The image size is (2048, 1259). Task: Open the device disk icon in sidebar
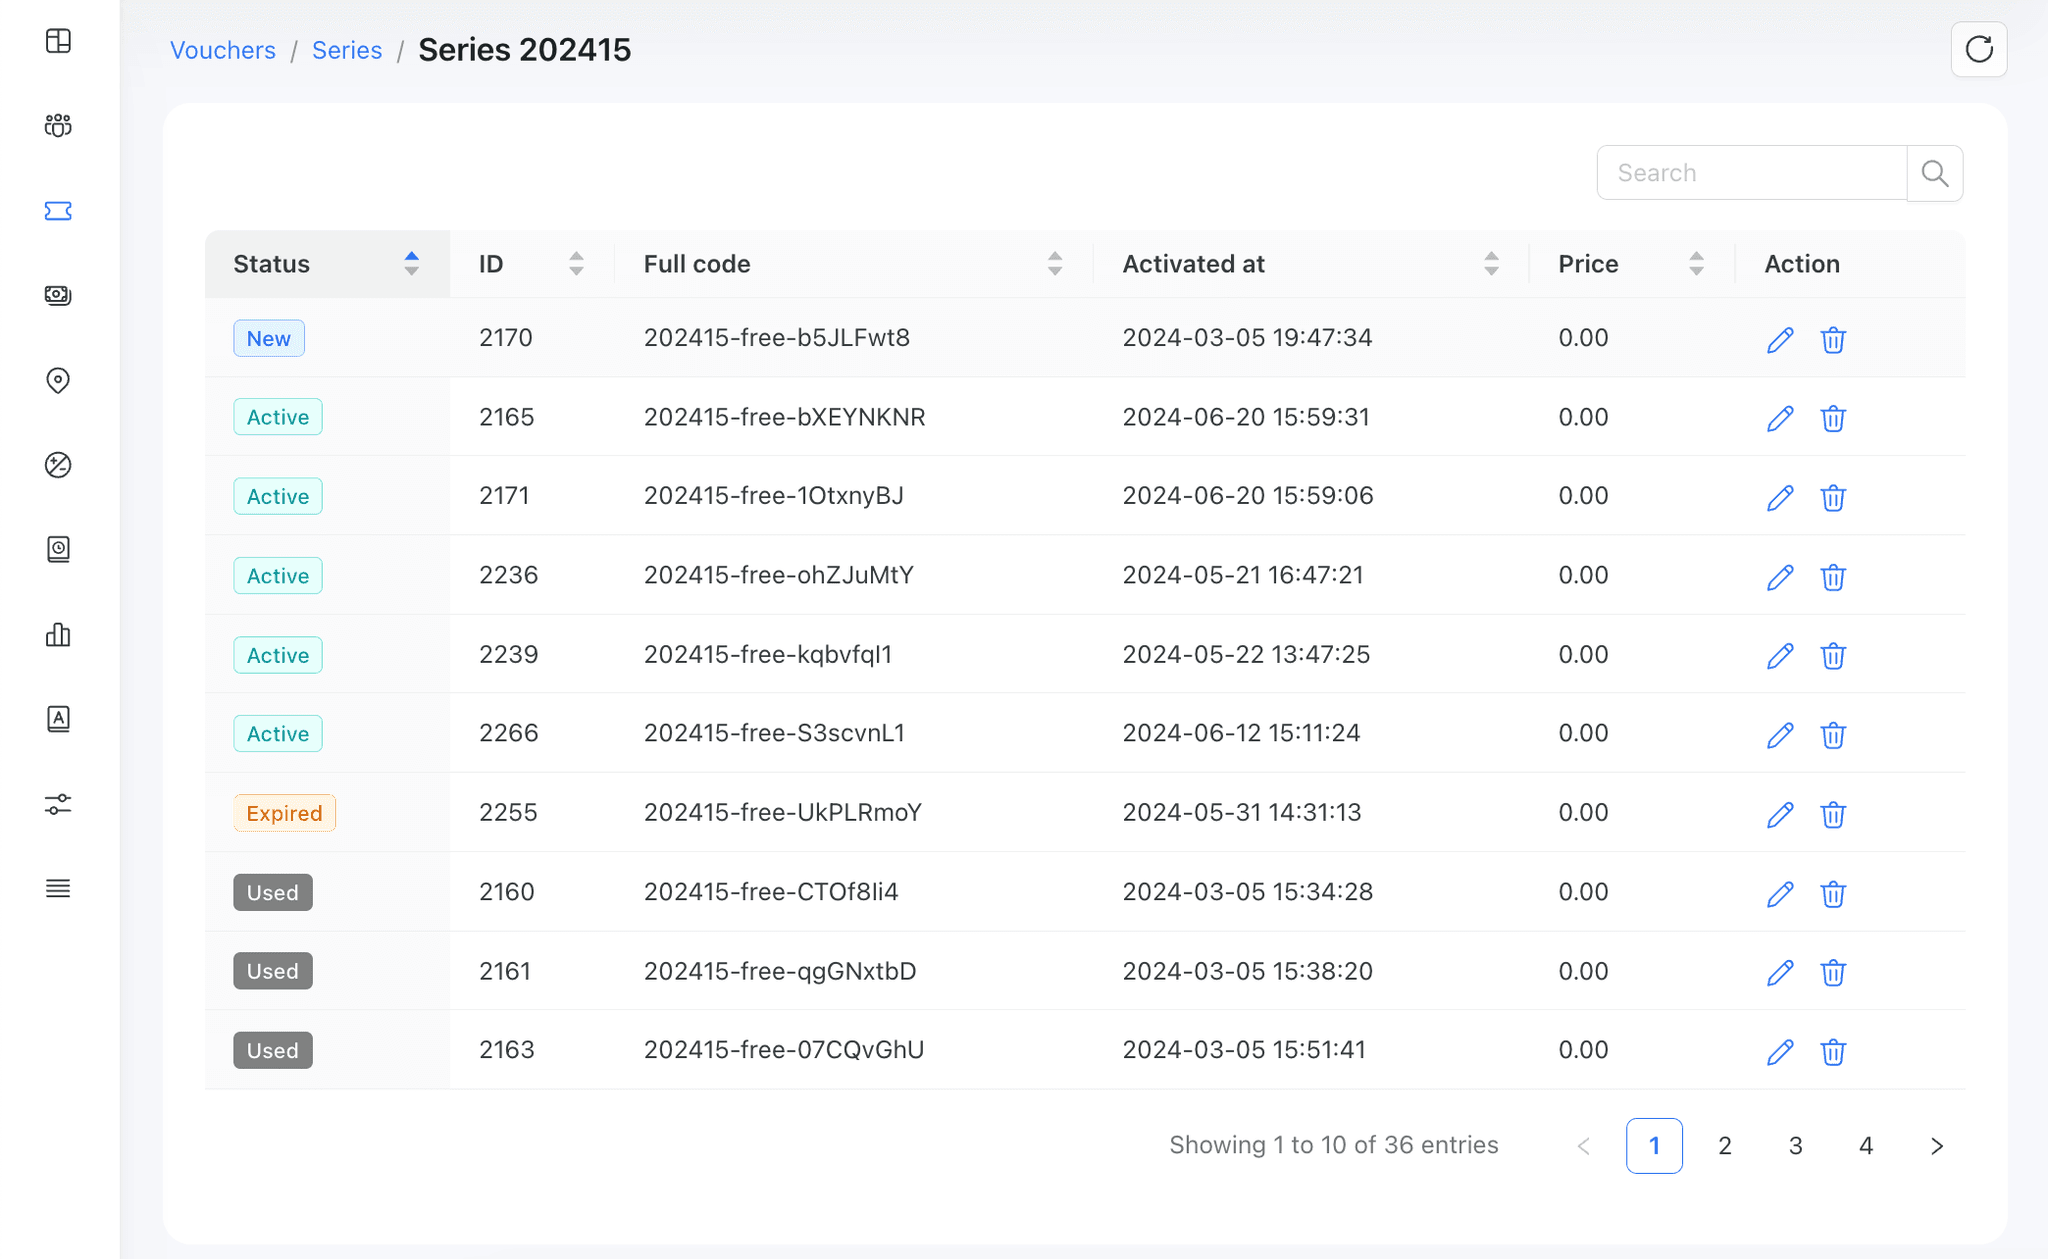[x=58, y=549]
